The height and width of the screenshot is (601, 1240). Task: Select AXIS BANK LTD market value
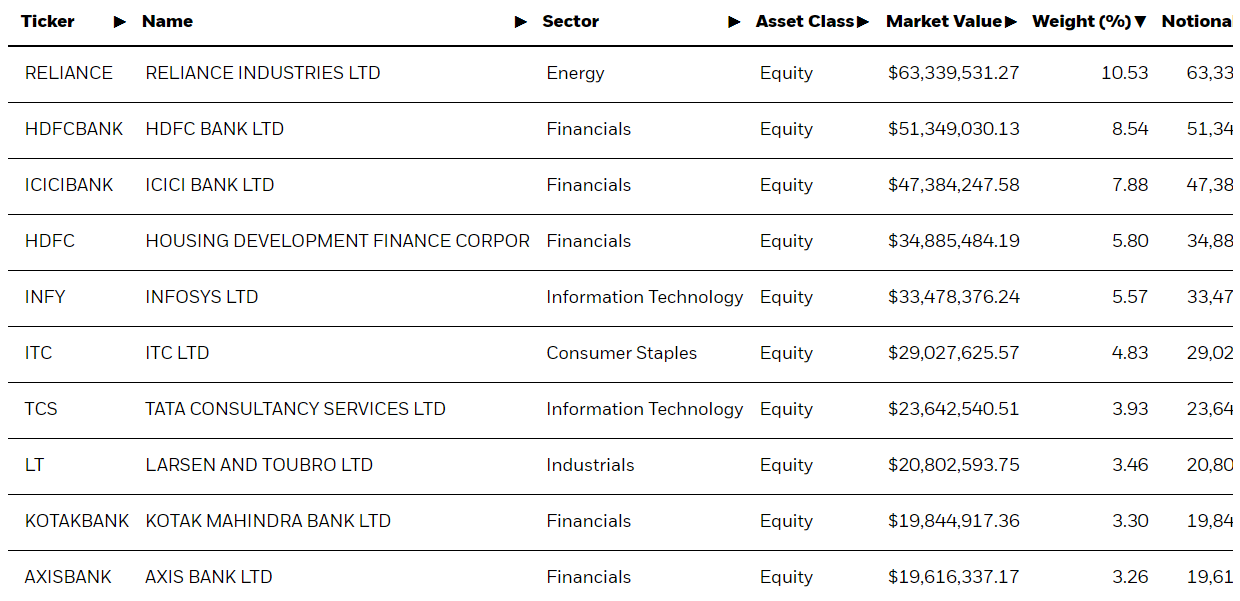(x=954, y=577)
